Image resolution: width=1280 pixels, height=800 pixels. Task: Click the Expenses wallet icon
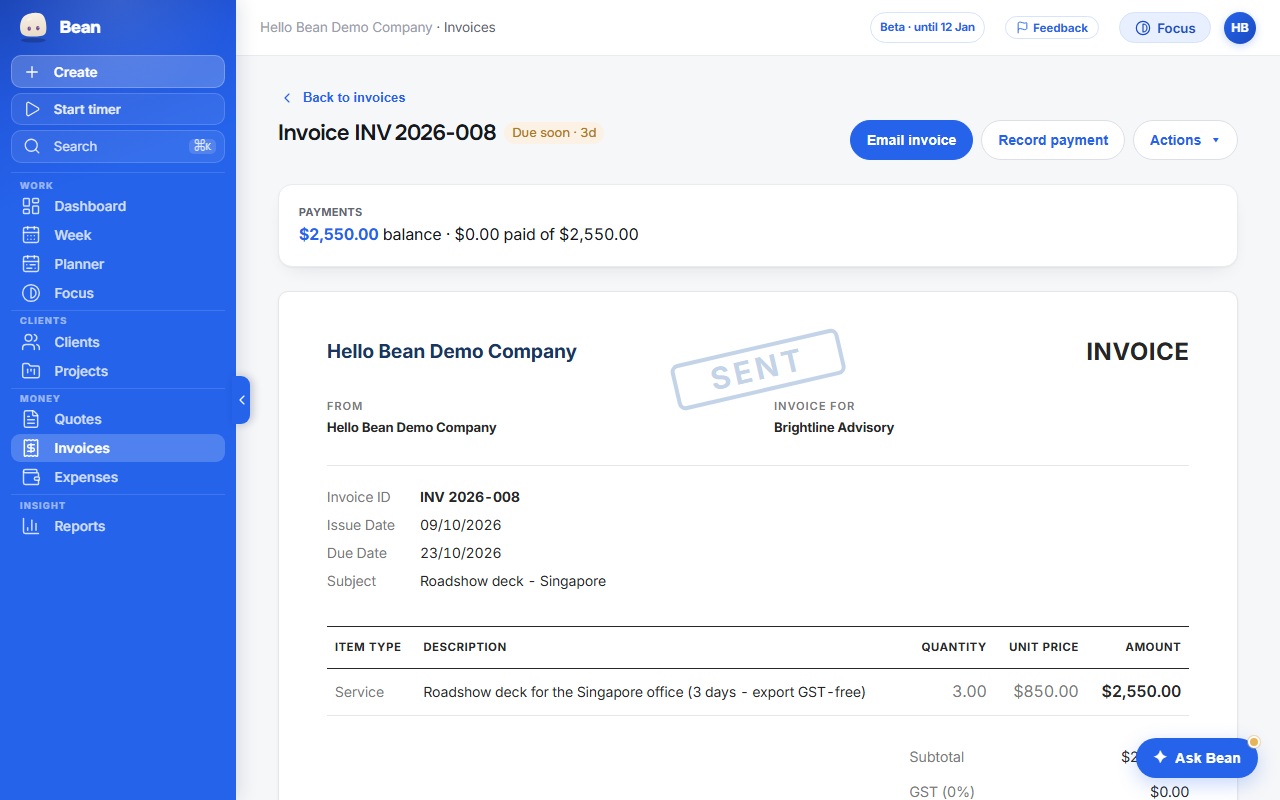pos(31,477)
